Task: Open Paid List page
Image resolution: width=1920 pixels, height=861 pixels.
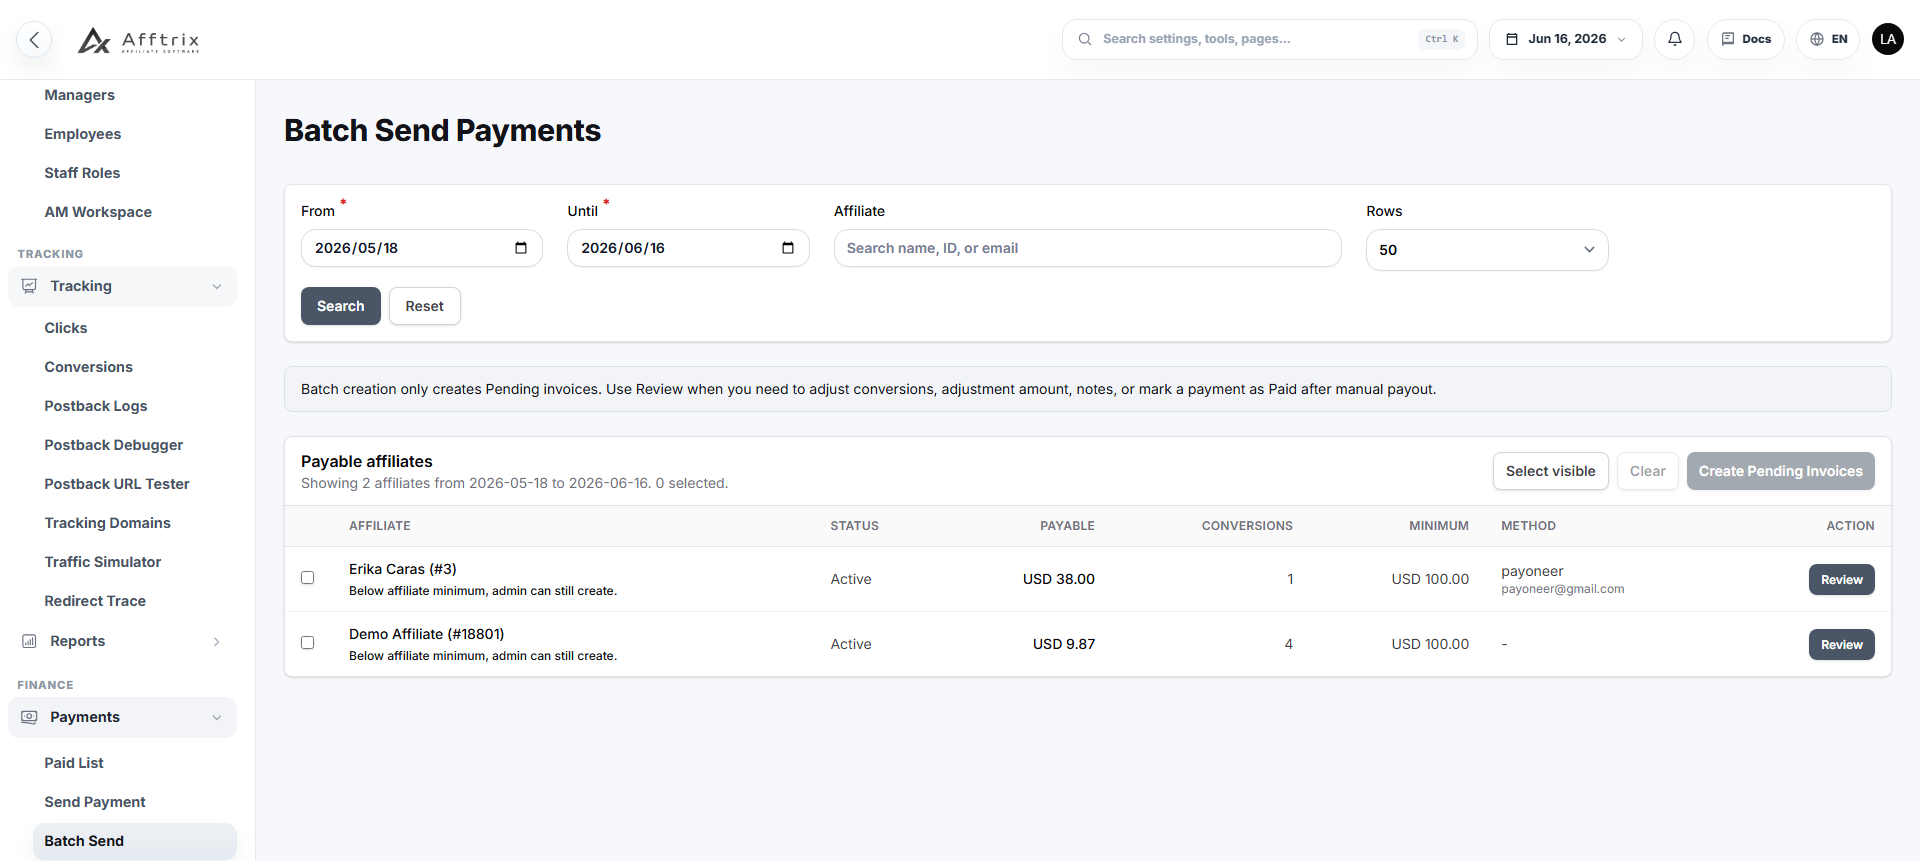Action: (74, 763)
